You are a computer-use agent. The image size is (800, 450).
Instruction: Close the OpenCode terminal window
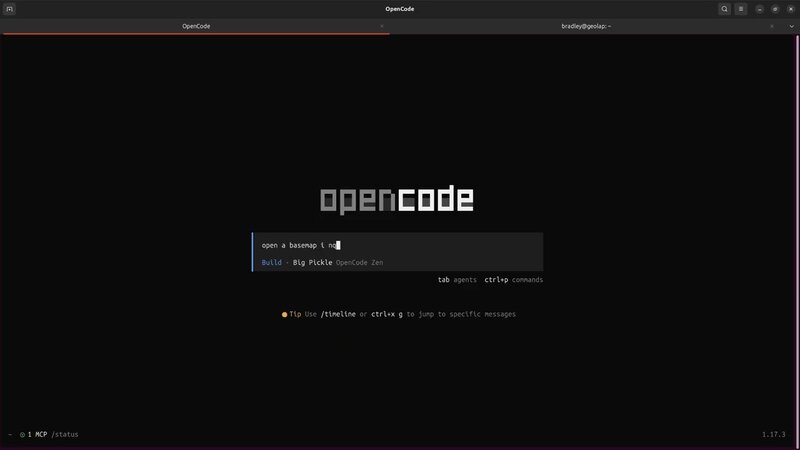791,9
